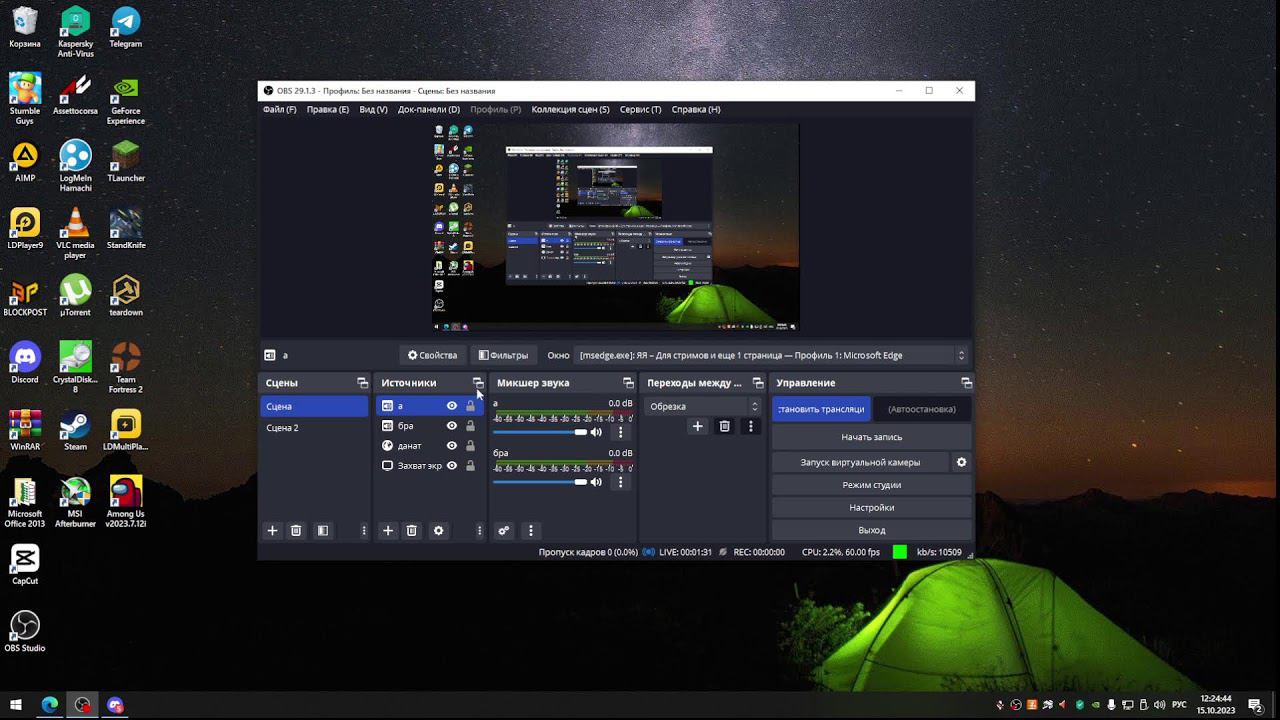
Task: Open the Scenes dock three-dot menu
Action: tap(364, 531)
